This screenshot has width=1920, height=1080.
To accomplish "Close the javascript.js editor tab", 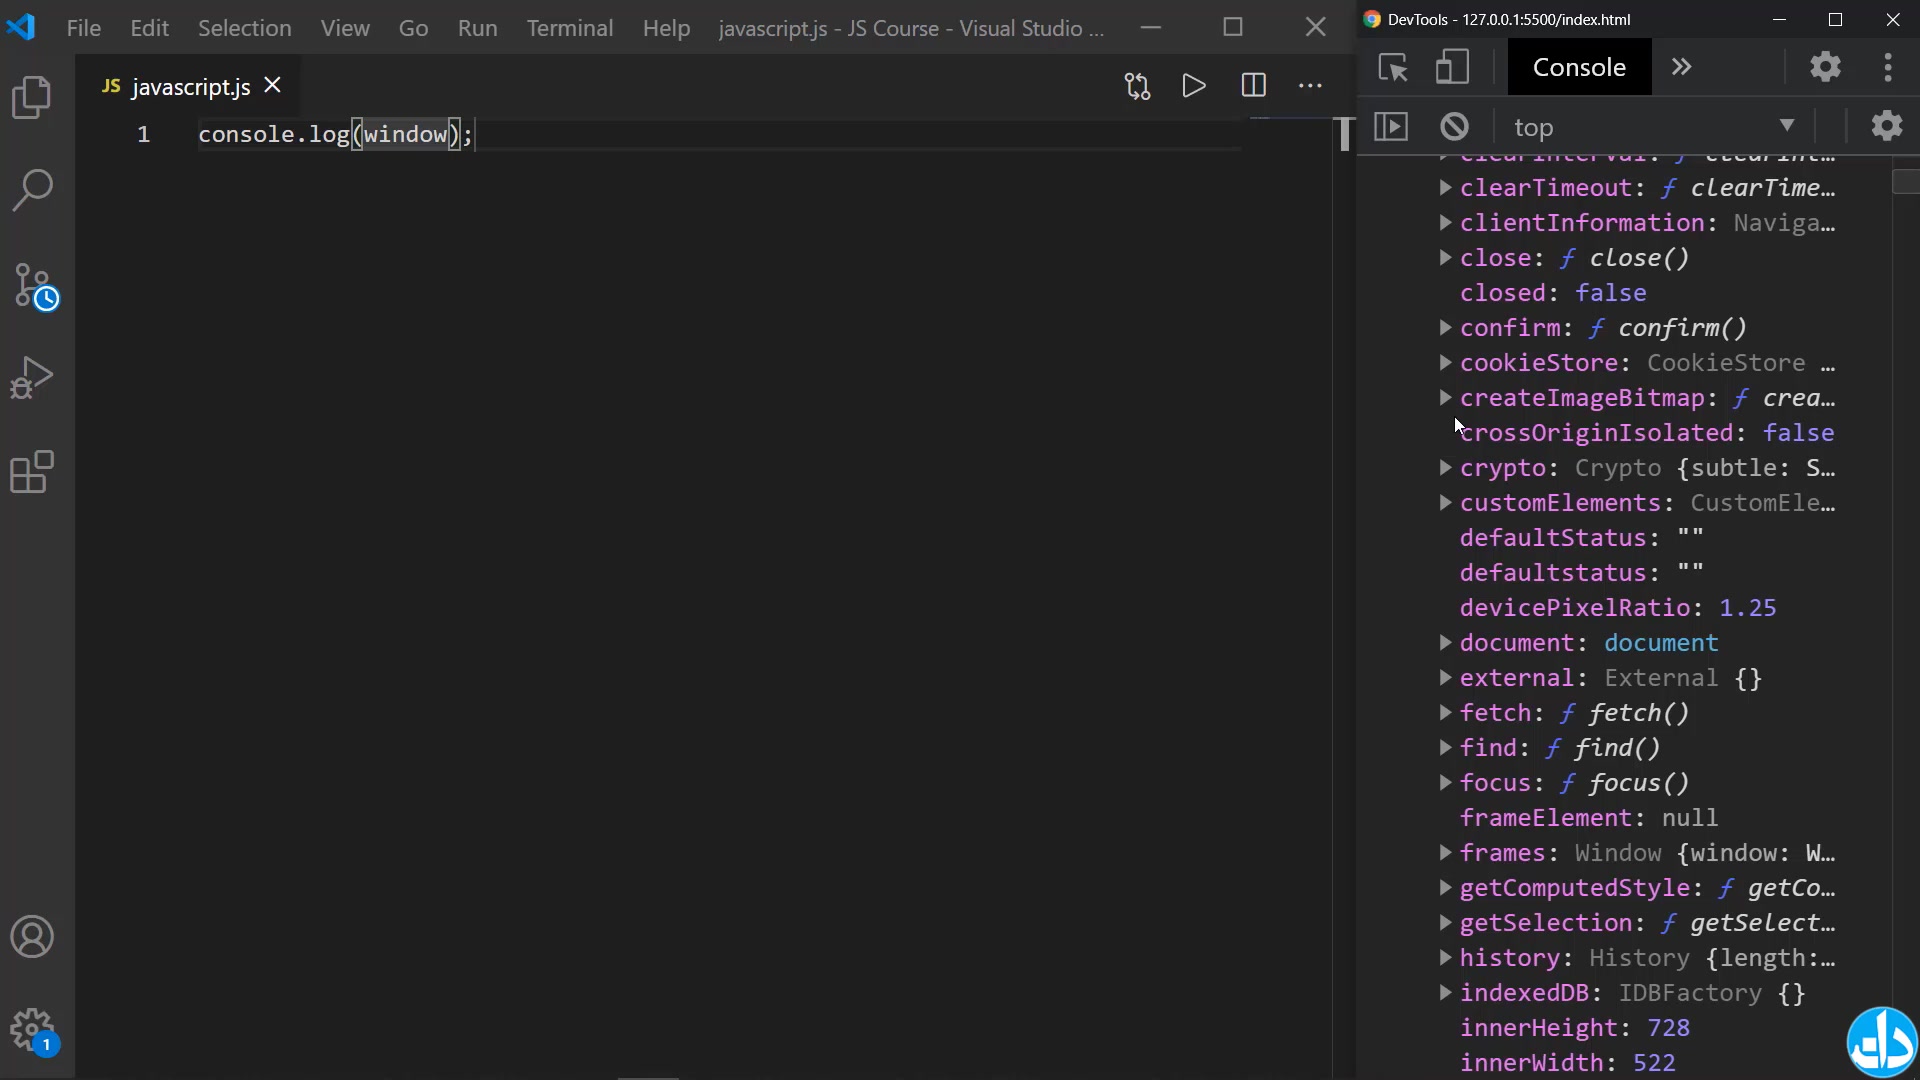I will 272,86.
